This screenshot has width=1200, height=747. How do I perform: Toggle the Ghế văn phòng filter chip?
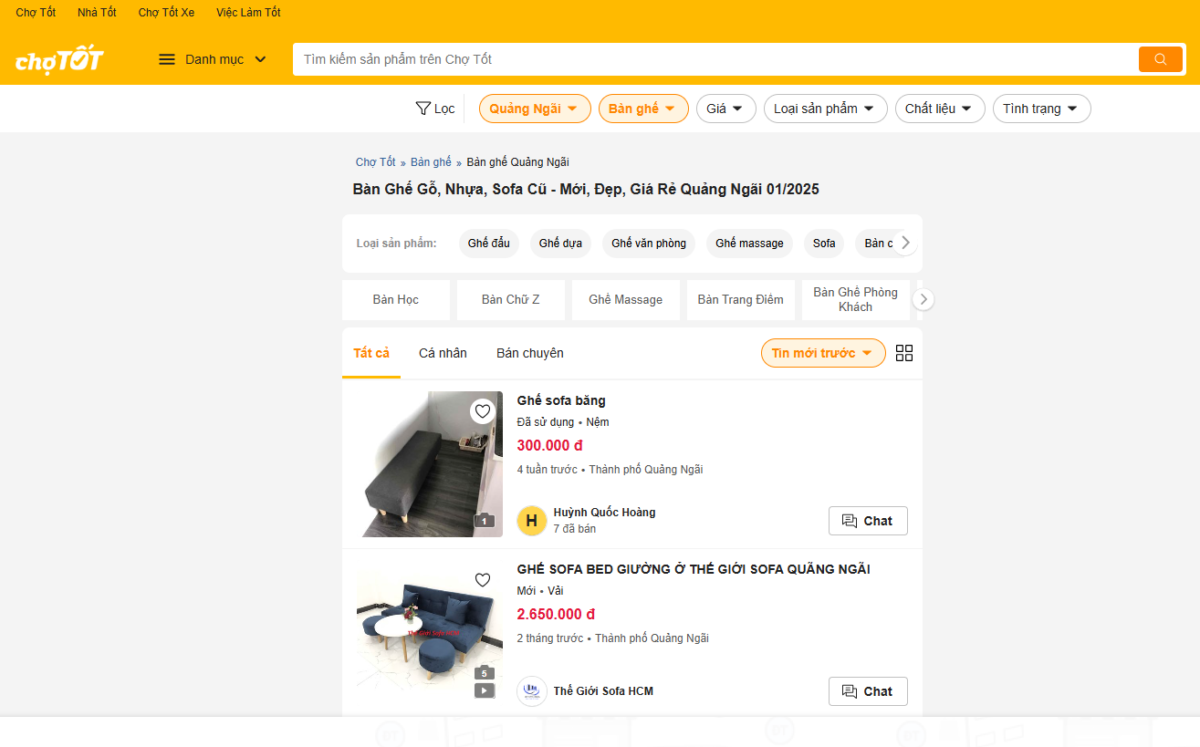[x=649, y=243]
